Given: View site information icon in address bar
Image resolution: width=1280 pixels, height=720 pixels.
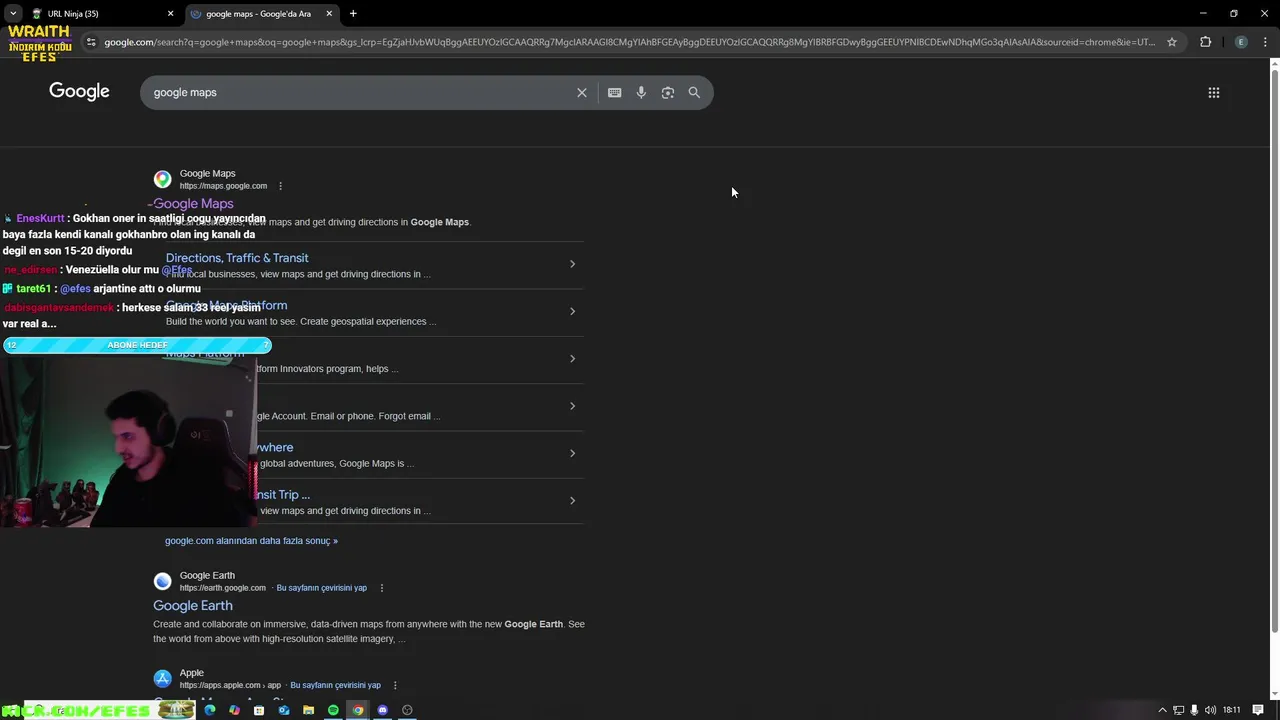Looking at the screenshot, I should pos(91,42).
